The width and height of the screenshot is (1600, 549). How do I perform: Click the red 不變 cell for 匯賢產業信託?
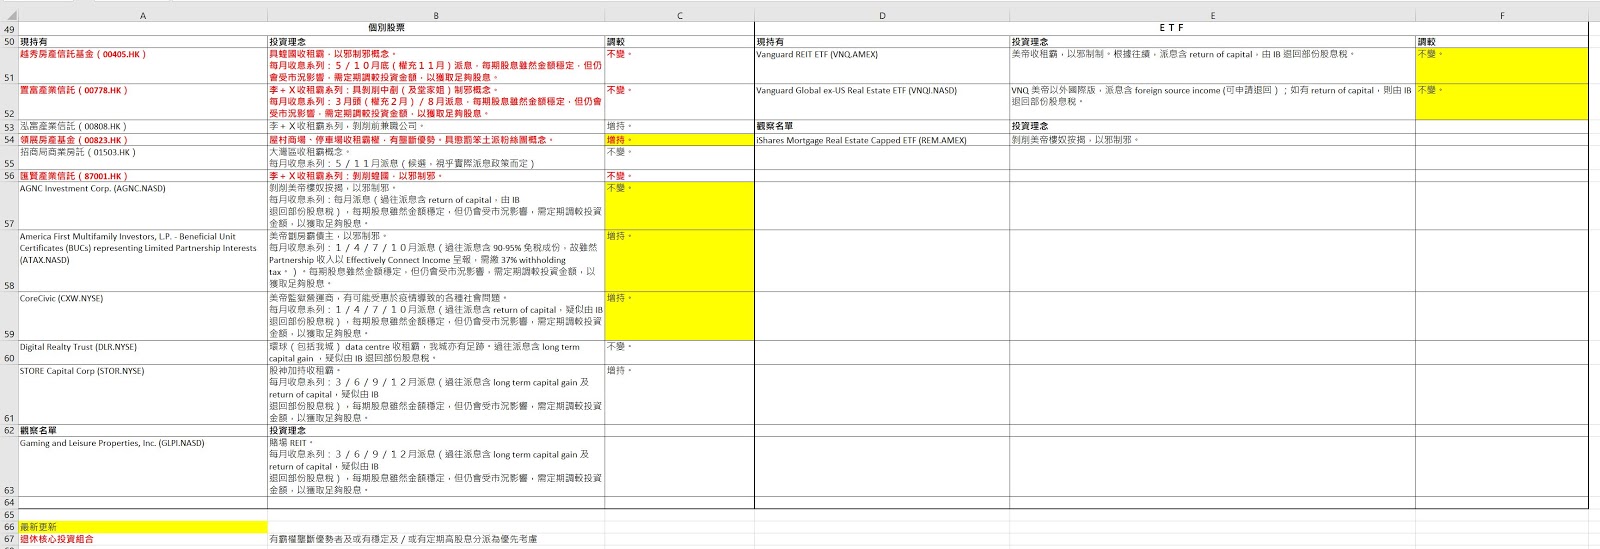click(679, 176)
